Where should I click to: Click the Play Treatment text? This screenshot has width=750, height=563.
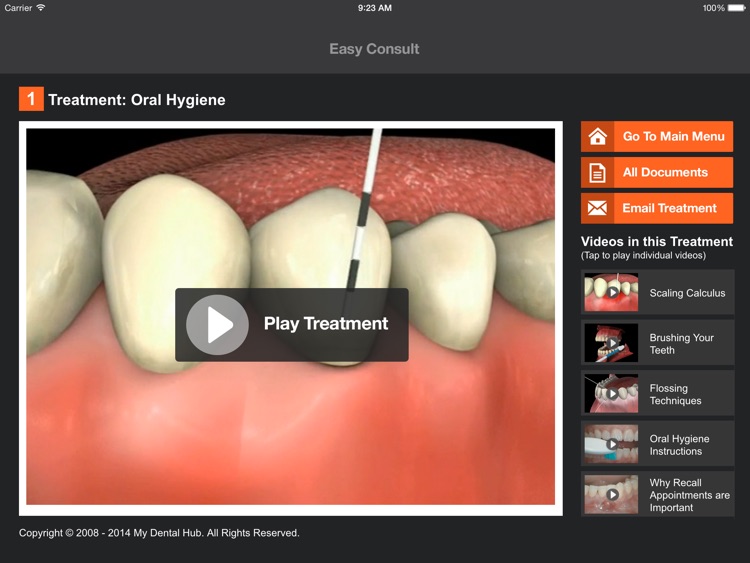click(x=325, y=324)
